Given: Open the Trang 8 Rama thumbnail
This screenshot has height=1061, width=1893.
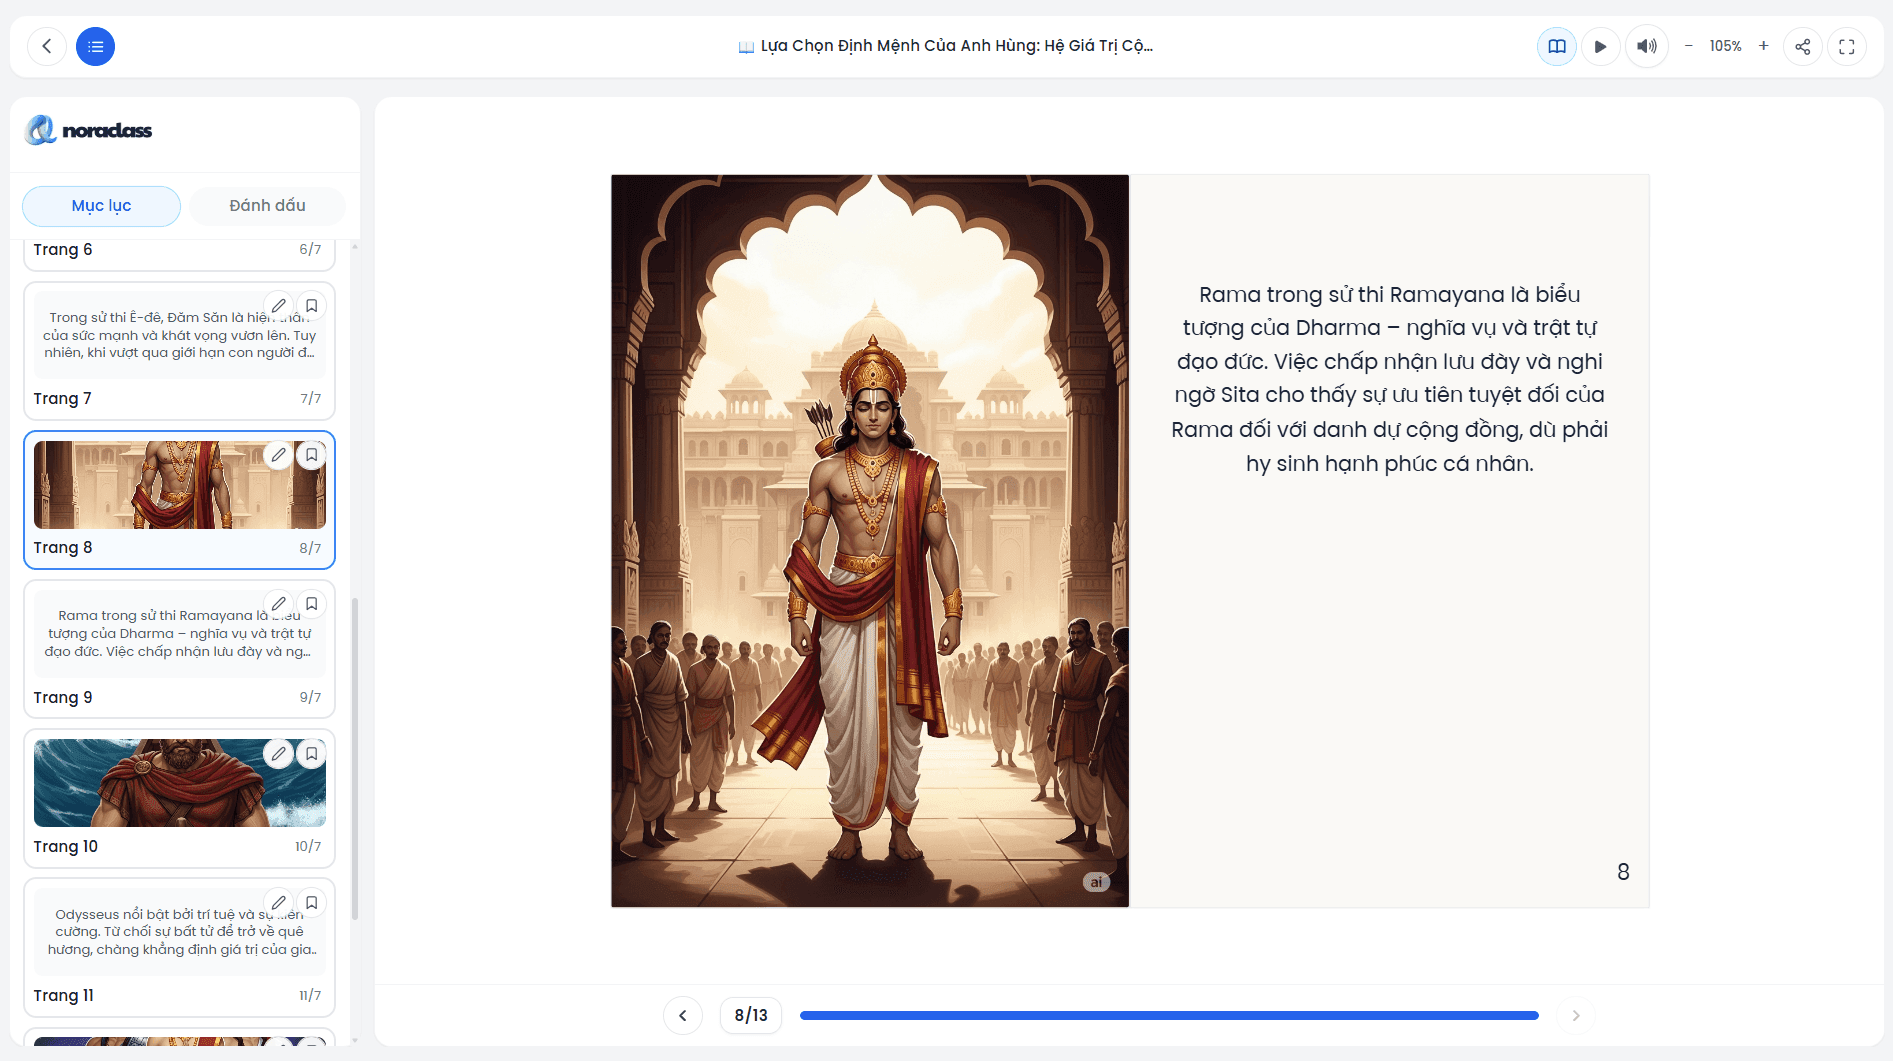Looking at the screenshot, I should point(180,485).
